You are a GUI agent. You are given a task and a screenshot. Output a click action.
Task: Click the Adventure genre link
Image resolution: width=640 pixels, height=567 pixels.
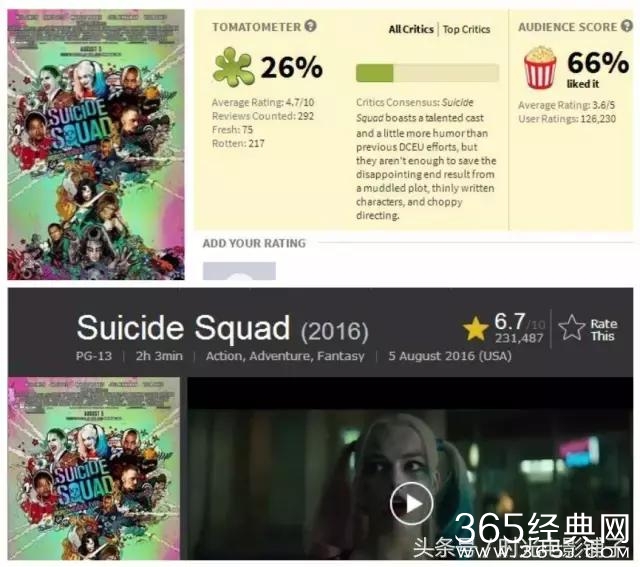[281, 356]
